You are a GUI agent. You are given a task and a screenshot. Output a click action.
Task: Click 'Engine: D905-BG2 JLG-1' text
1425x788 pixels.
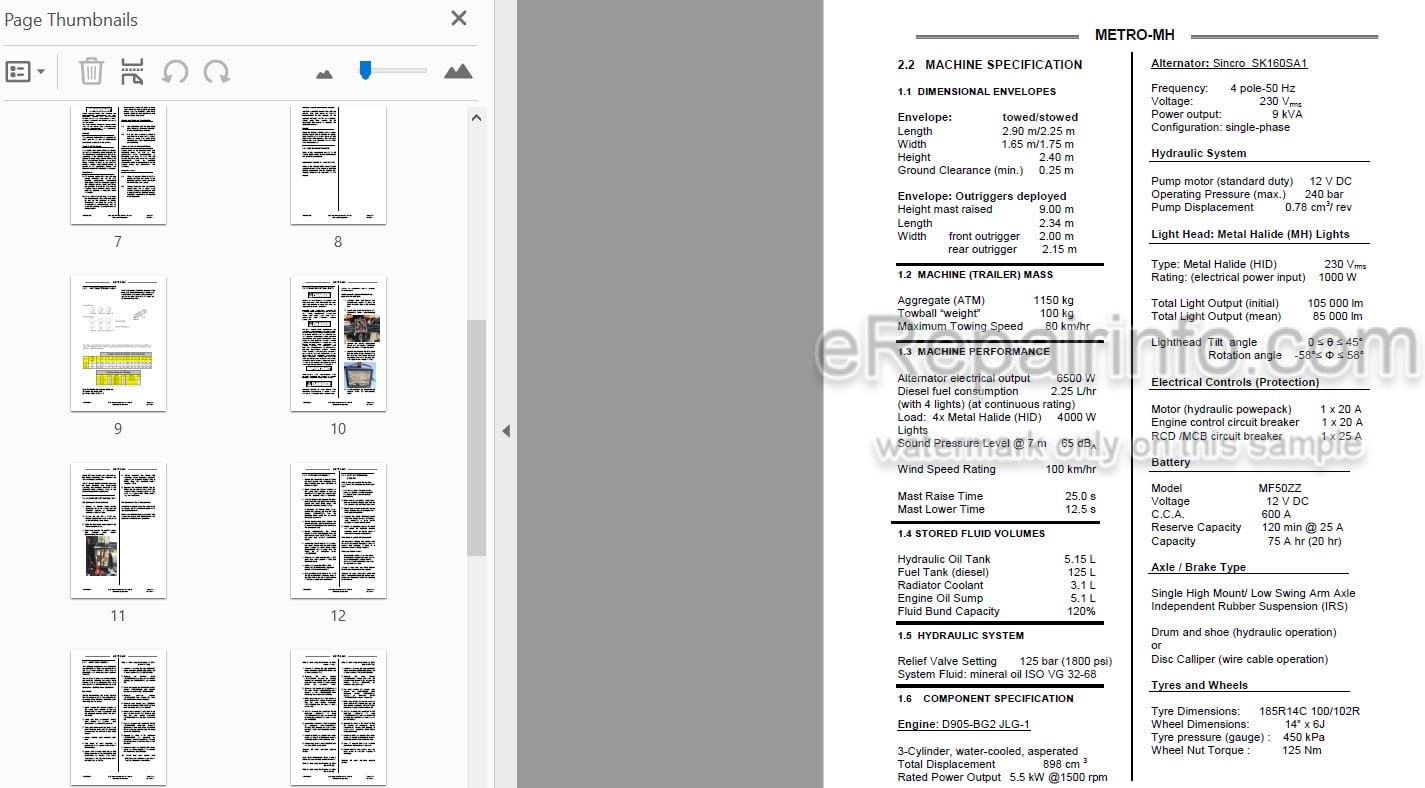(x=963, y=724)
